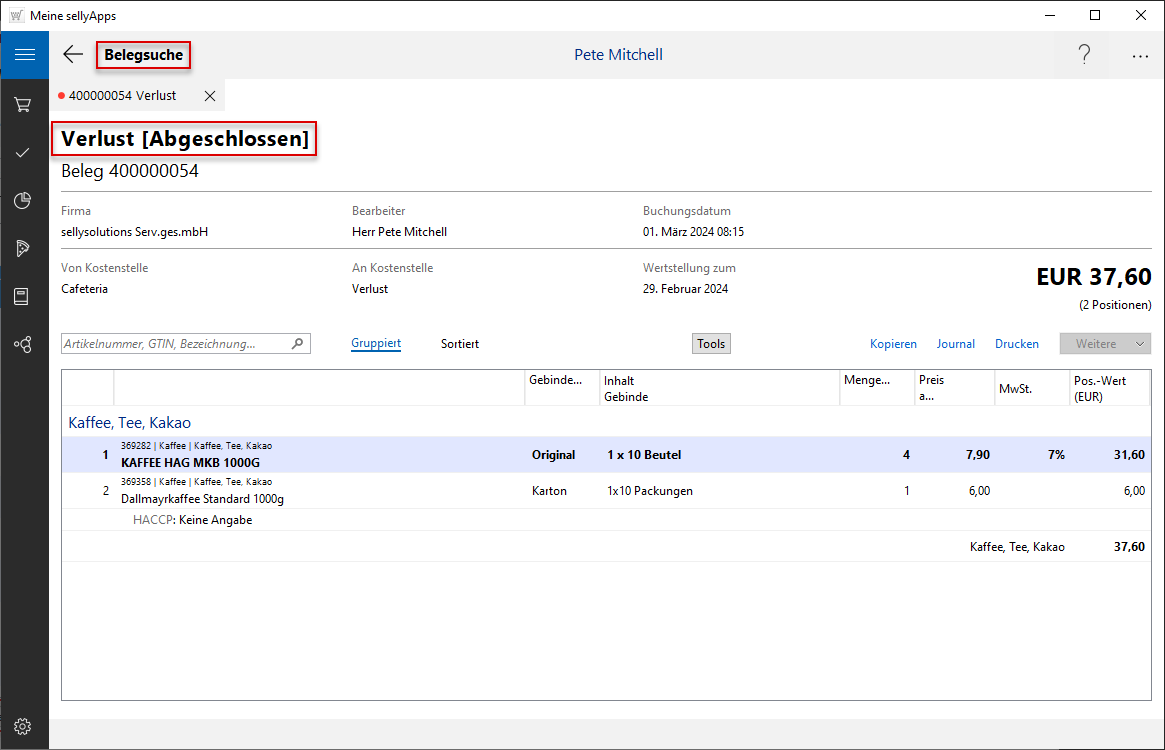
Task: Click the help question mark icon
Action: (1084, 55)
